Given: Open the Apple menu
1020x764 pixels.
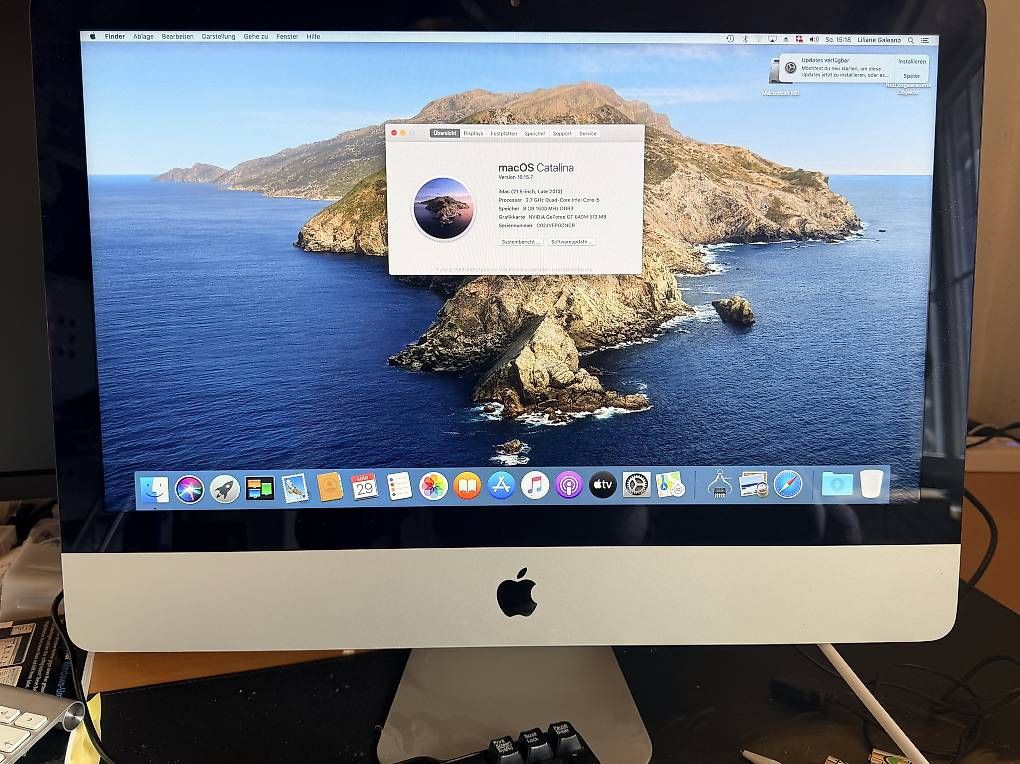Looking at the screenshot, I should point(92,36).
